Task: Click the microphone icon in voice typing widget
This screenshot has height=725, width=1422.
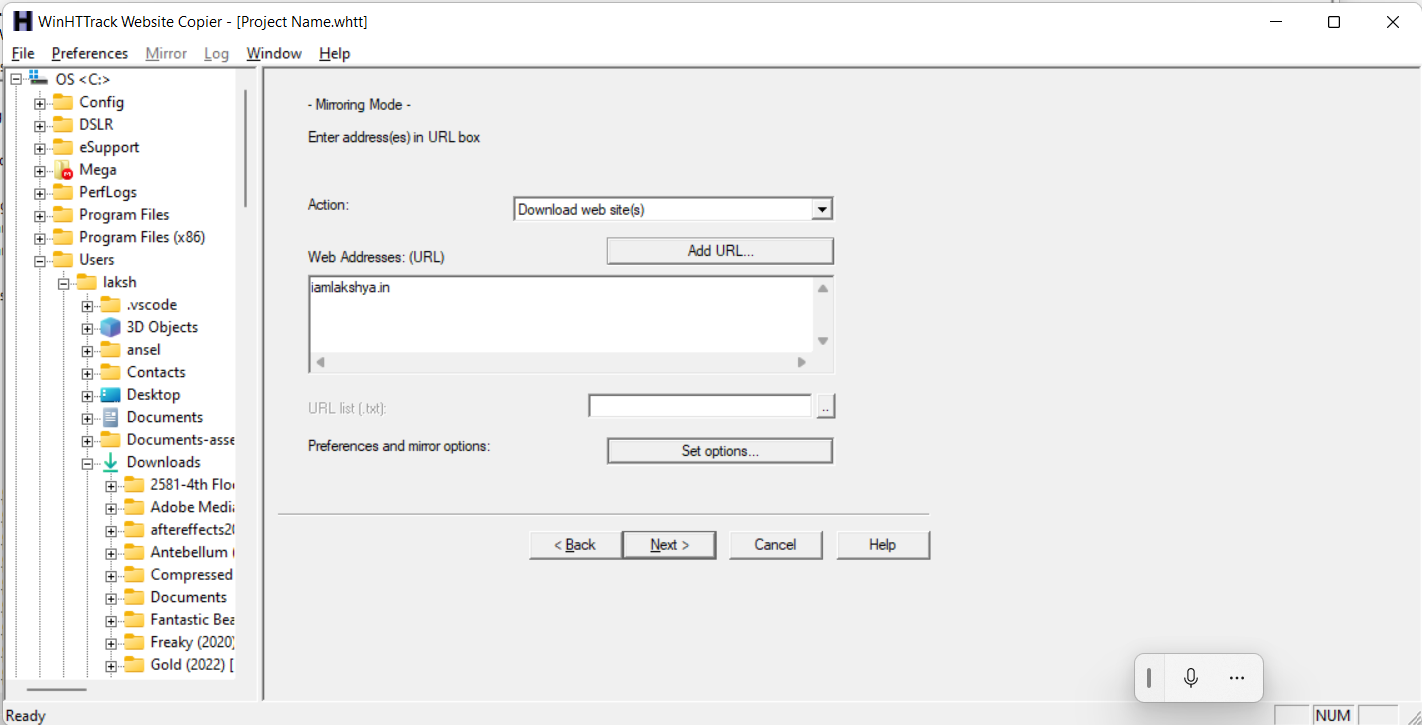Action: (x=1191, y=678)
